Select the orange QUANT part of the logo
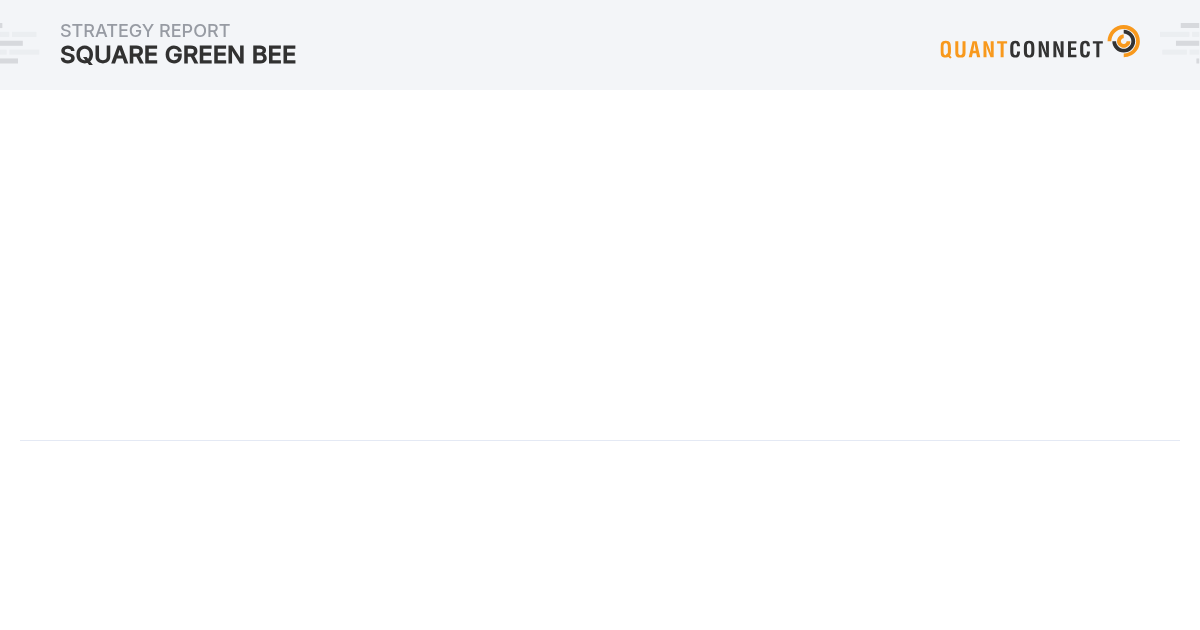 click(x=974, y=49)
